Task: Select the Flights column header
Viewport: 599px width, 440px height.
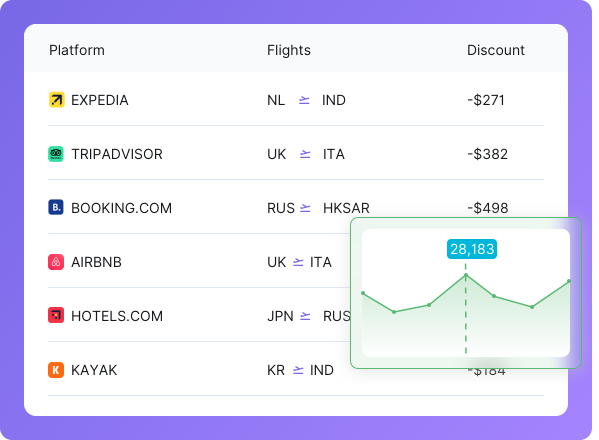Action: pyautogui.click(x=289, y=50)
